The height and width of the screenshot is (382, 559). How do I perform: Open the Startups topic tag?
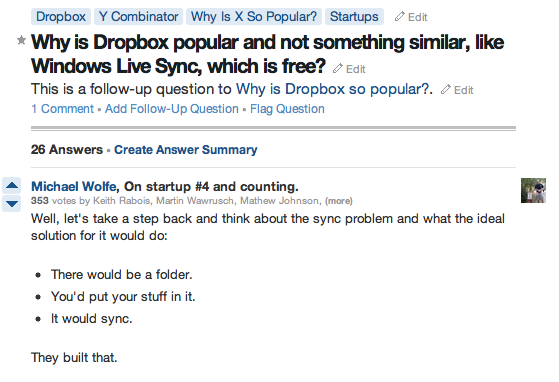[354, 17]
